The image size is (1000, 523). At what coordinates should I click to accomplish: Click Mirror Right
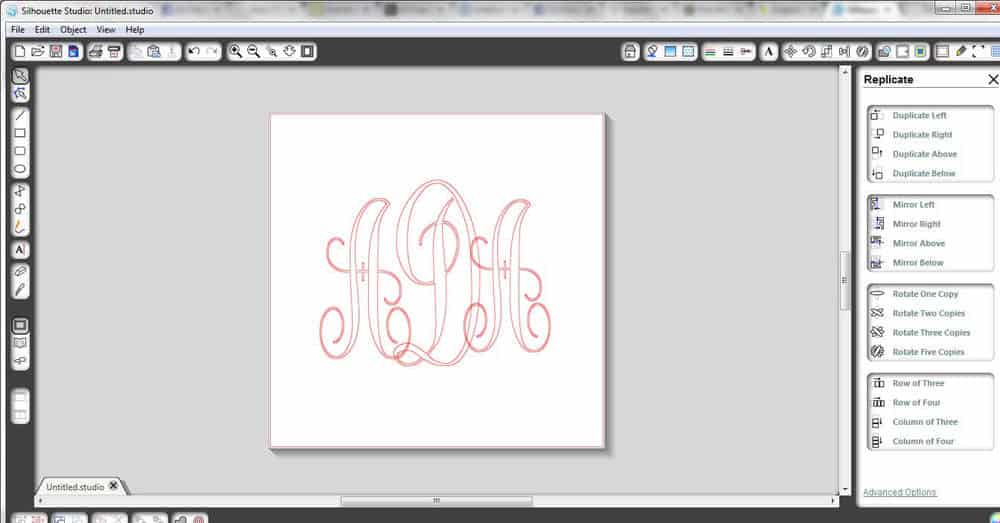coord(916,224)
